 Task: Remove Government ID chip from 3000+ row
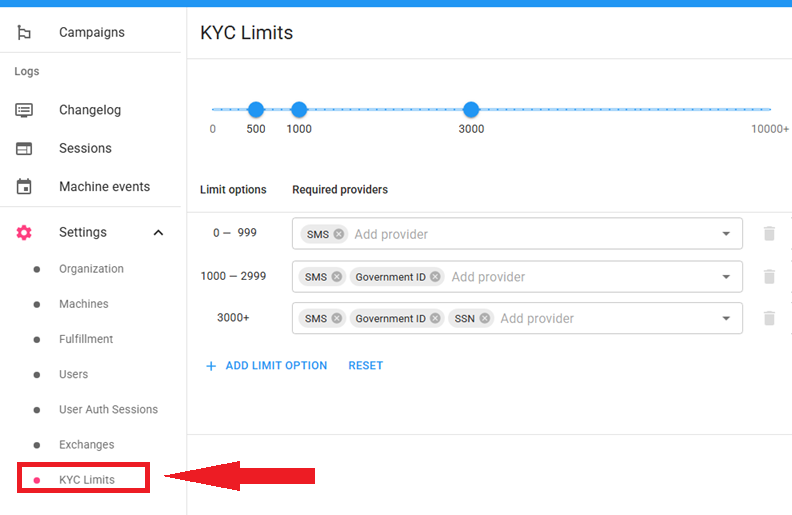point(435,319)
